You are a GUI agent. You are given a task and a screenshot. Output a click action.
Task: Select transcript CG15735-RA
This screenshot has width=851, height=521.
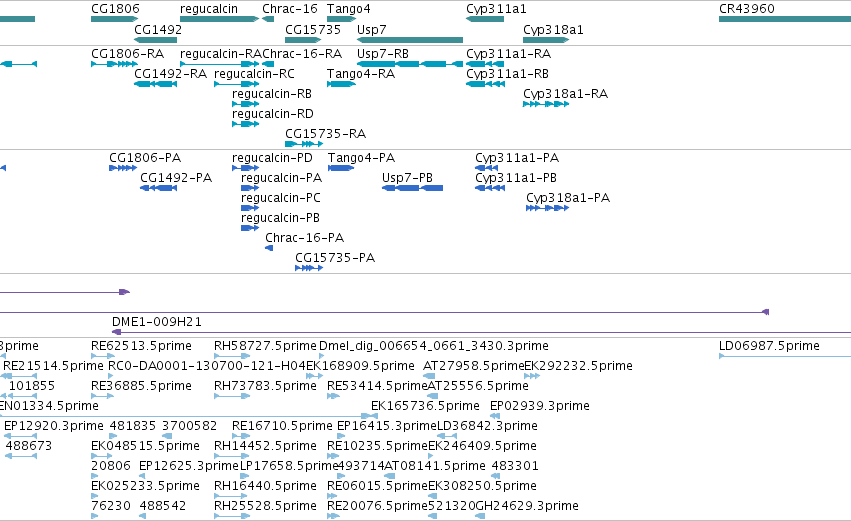click(326, 134)
